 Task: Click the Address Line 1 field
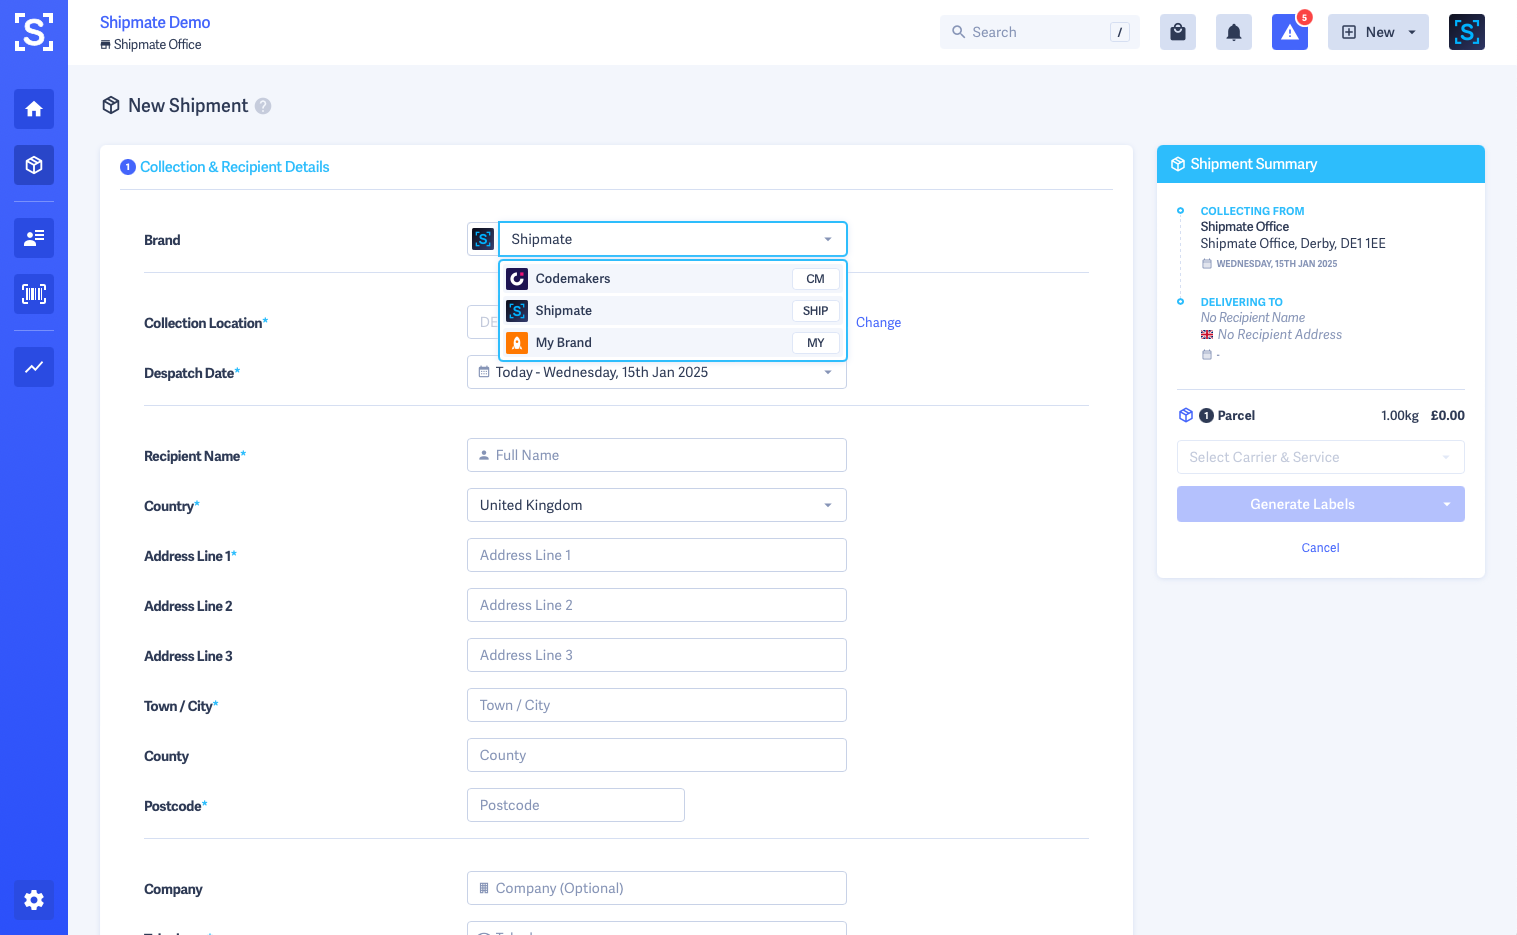pos(657,555)
